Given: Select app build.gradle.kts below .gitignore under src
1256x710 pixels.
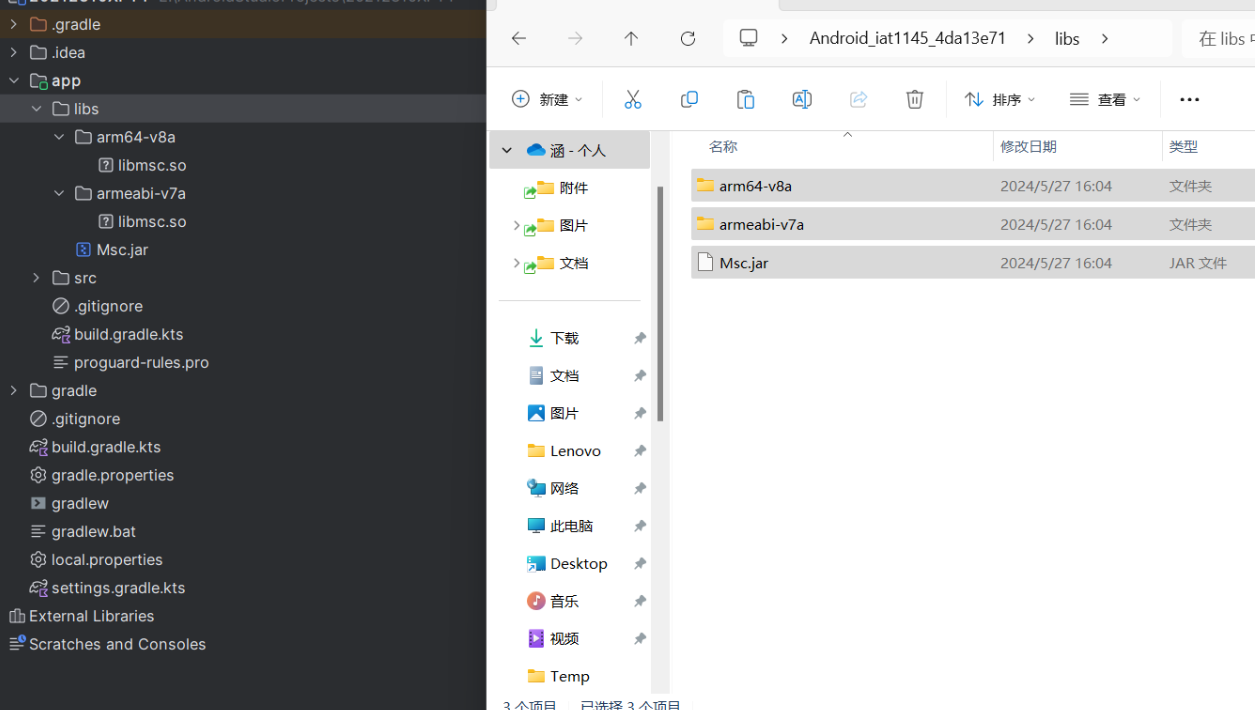Looking at the screenshot, I should [x=128, y=334].
